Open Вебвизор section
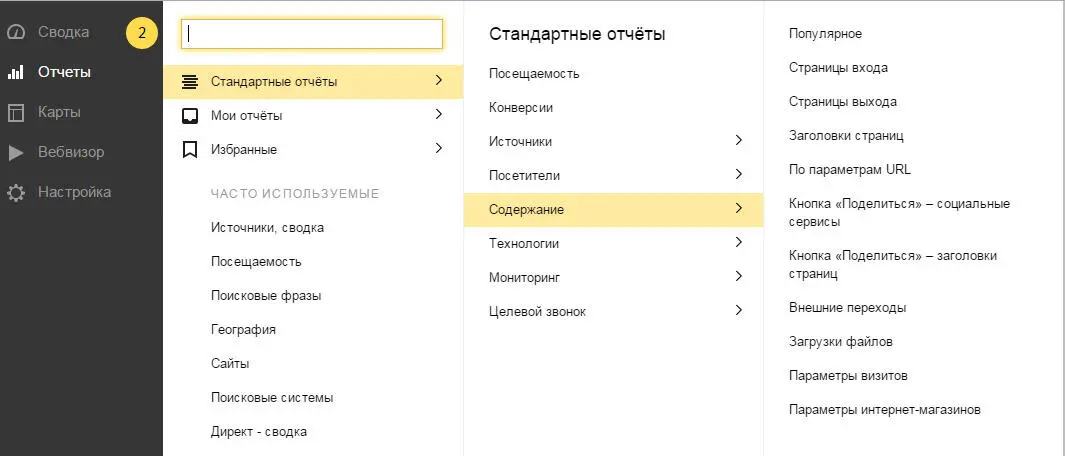Screen dimensions: 1065x456 (71, 152)
